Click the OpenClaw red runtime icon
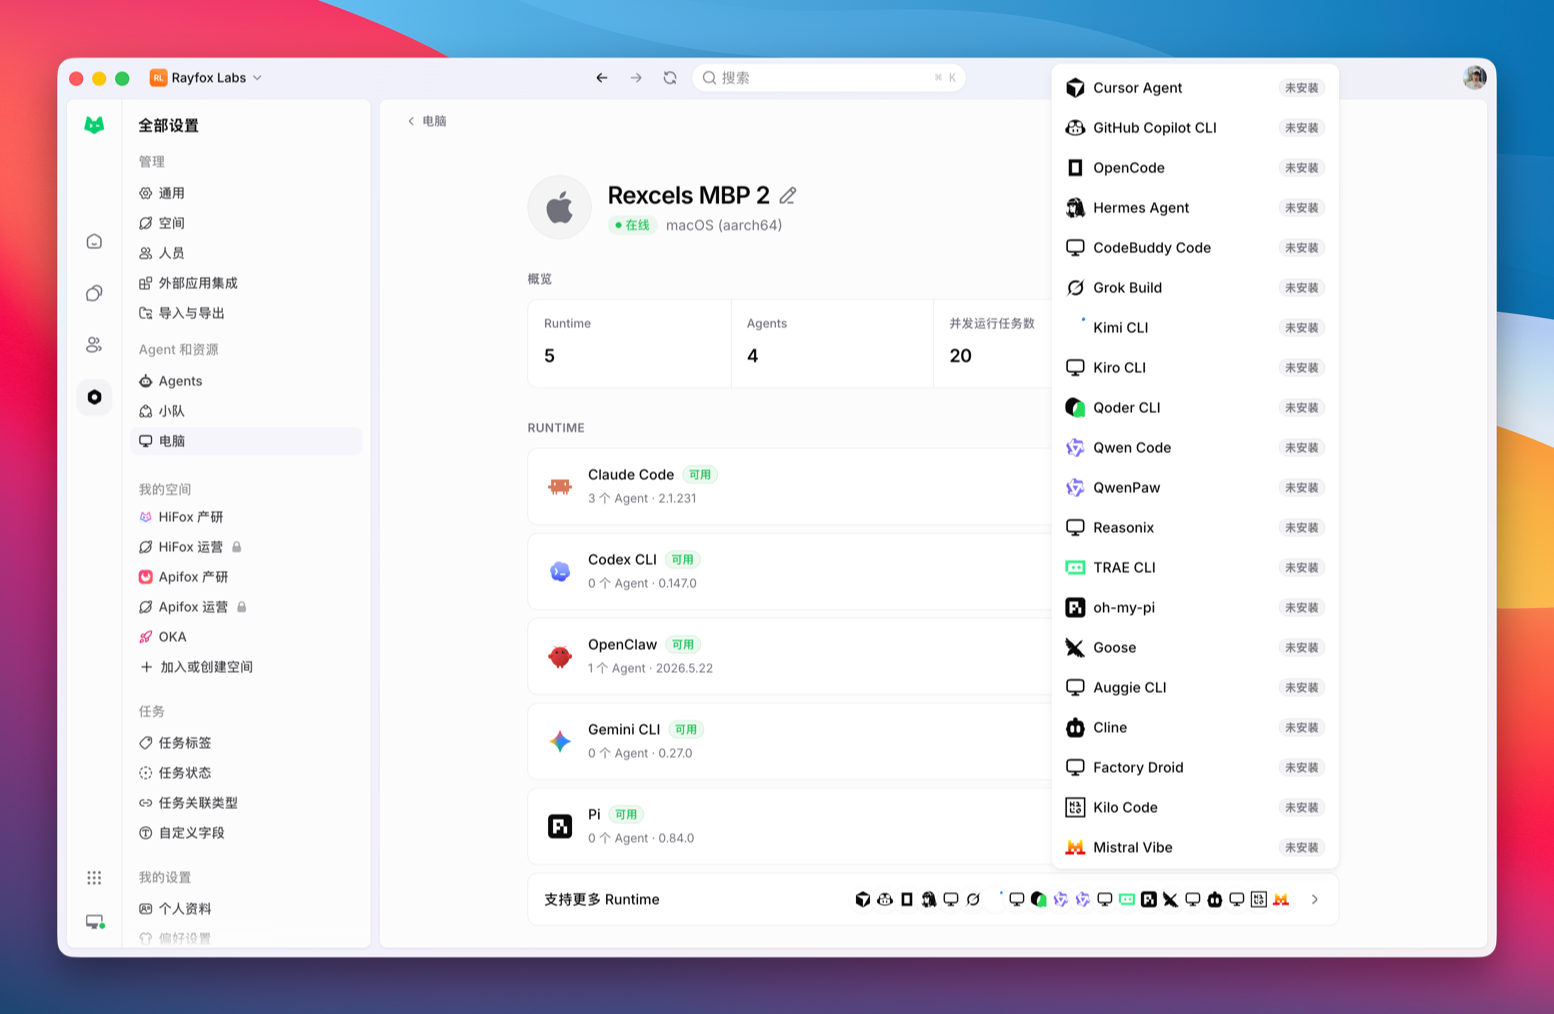1554x1014 pixels. [560, 656]
